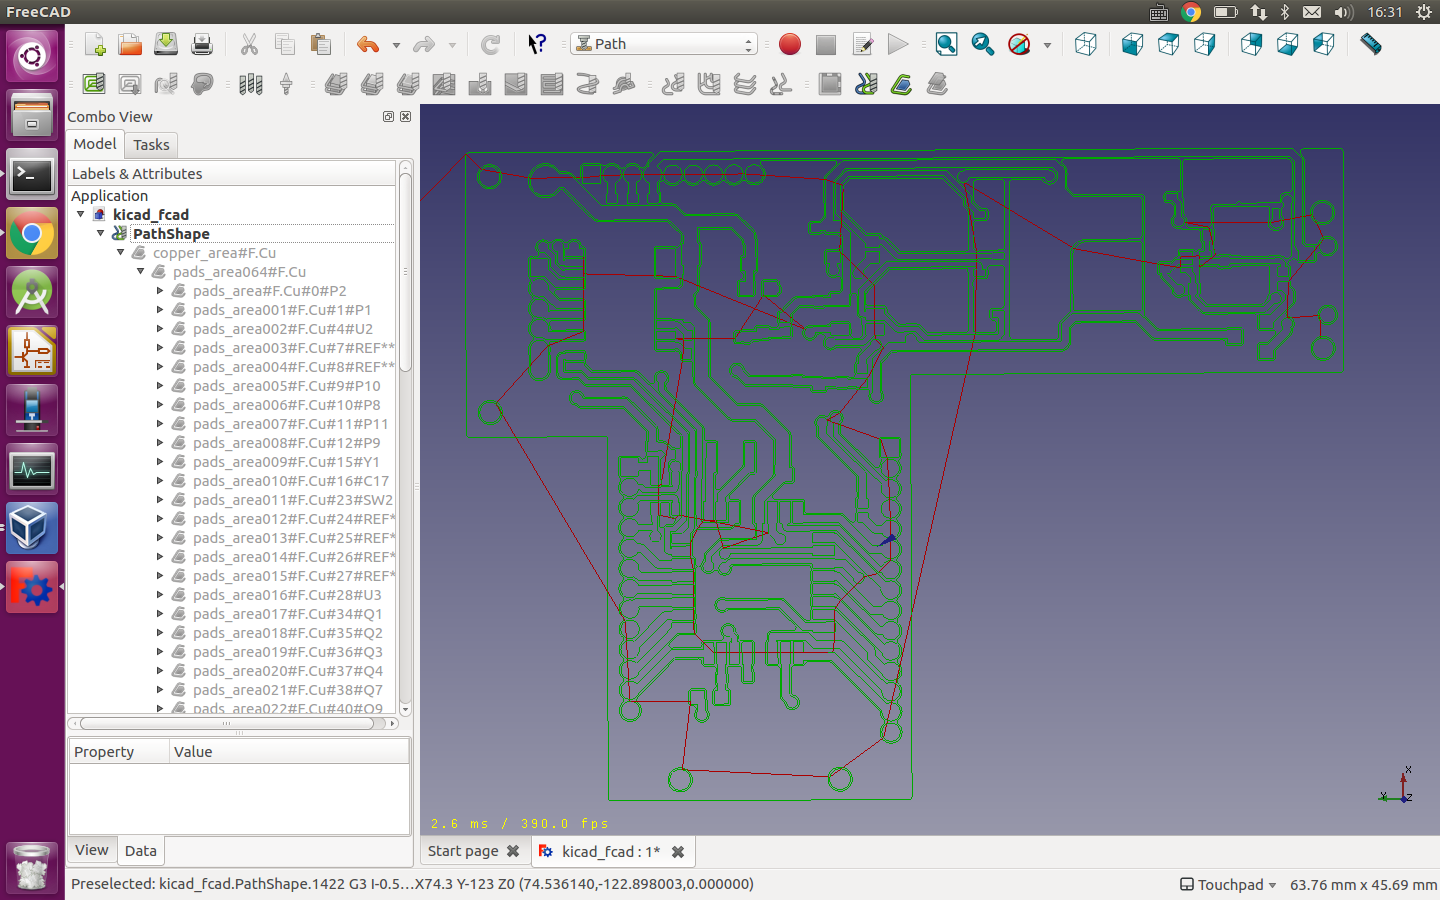Switch to the Tasks tab
Image resolution: width=1440 pixels, height=900 pixels.
click(151, 145)
